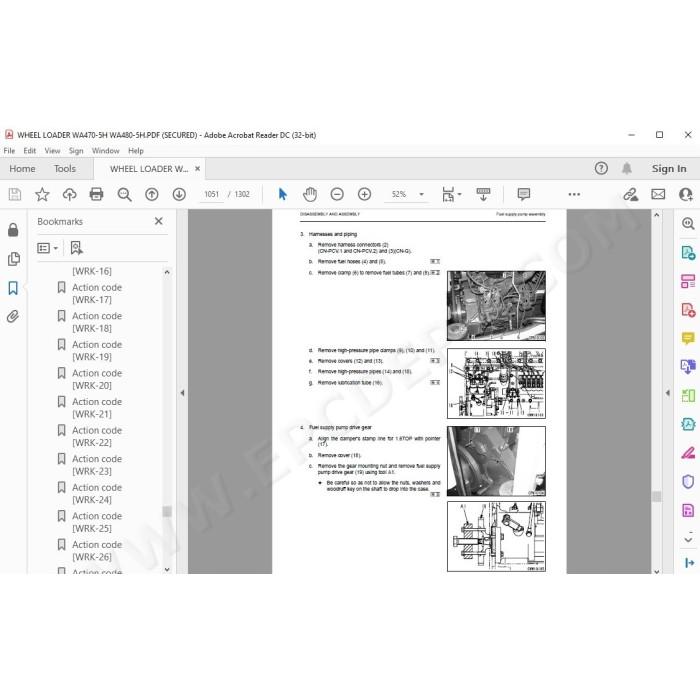Print the document via printer icon
Screen dimensions: 700x700
coord(96,194)
